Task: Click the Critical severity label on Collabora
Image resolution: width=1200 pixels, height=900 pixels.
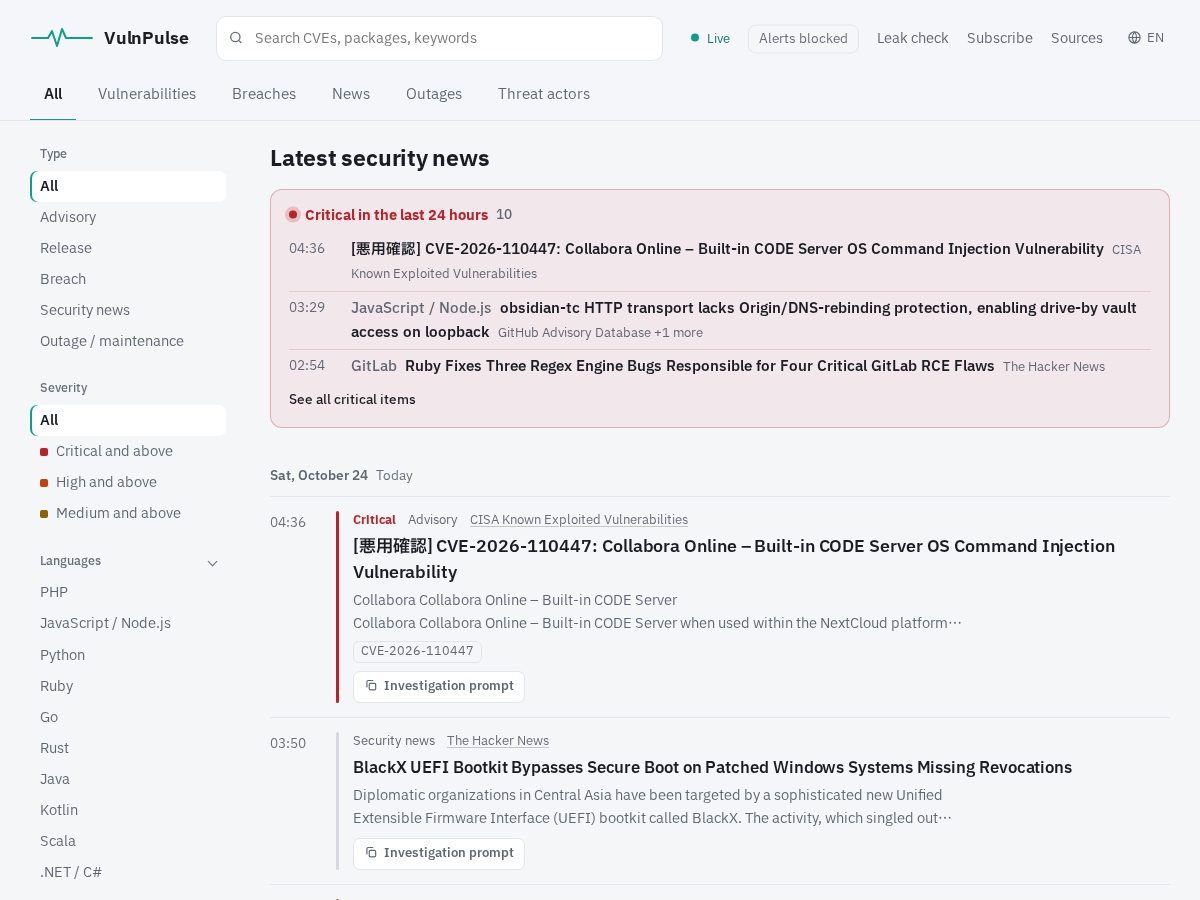Action: click(x=374, y=520)
